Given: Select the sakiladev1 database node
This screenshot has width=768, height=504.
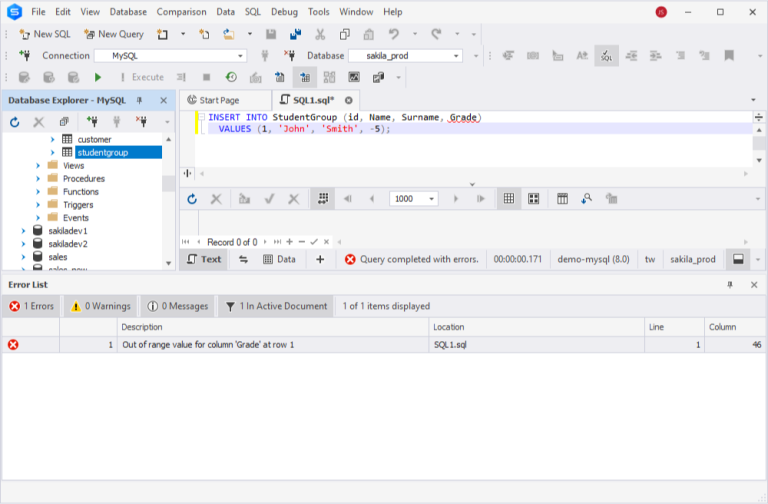Looking at the screenshot, I should pos(68,231).
